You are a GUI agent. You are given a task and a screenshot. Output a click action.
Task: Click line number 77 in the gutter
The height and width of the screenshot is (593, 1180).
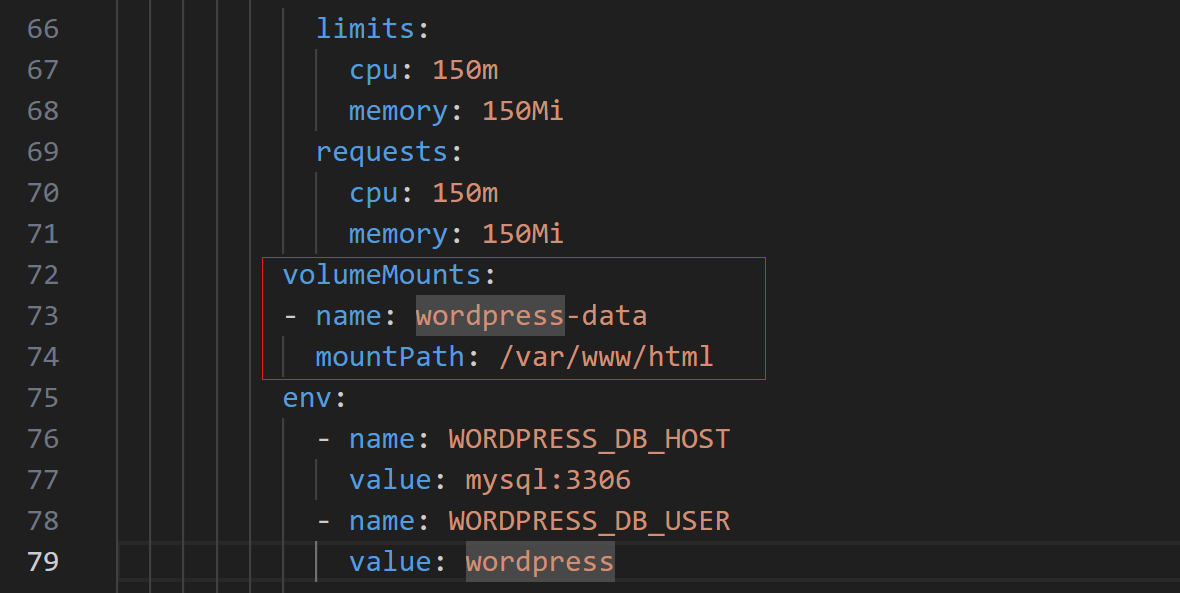click(43, 480)
